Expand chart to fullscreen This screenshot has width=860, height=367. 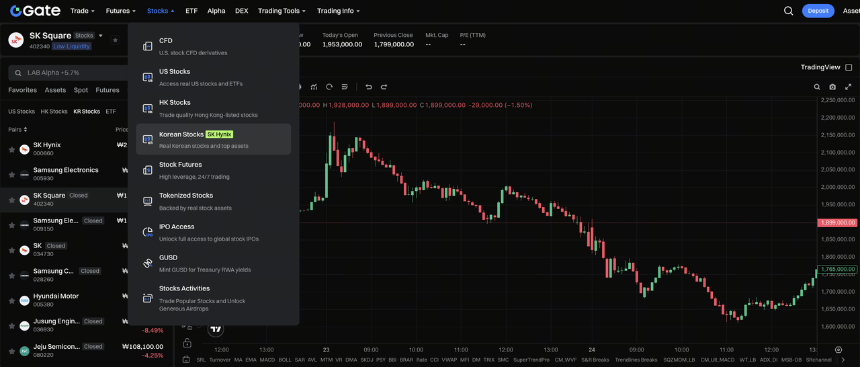tap(848, 87)
